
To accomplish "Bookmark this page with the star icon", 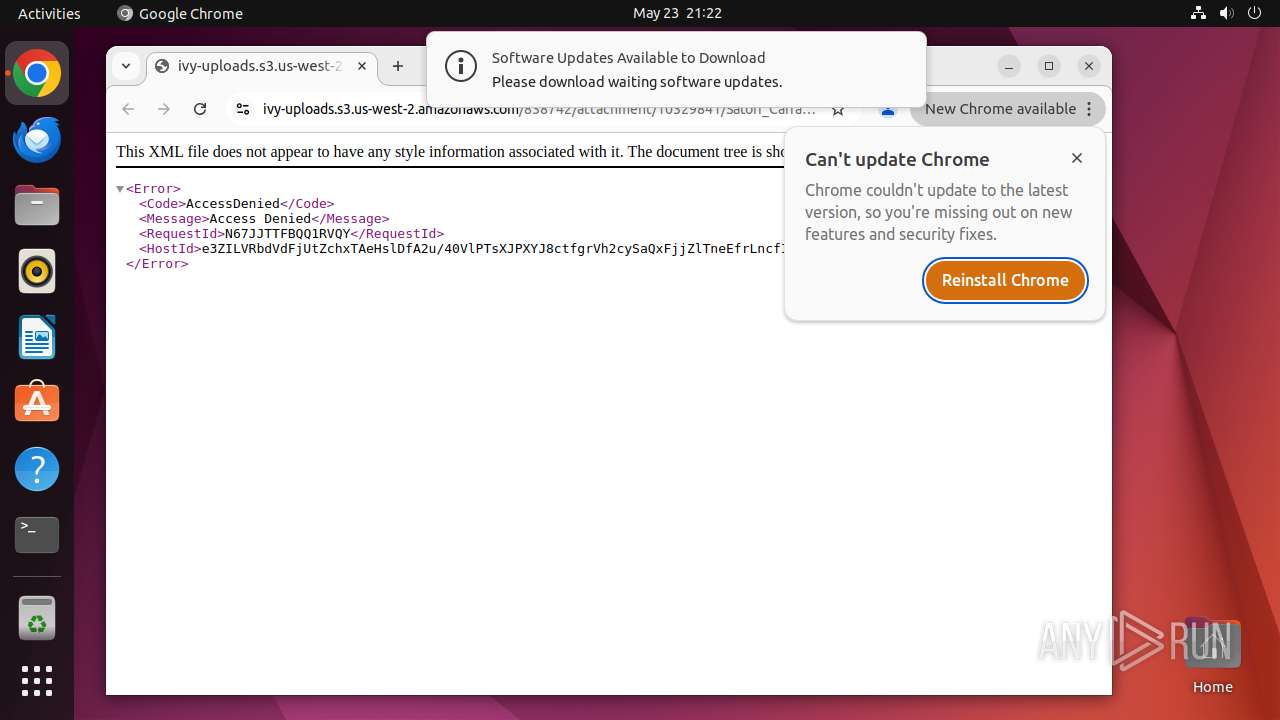I will (x=838, y=110).
